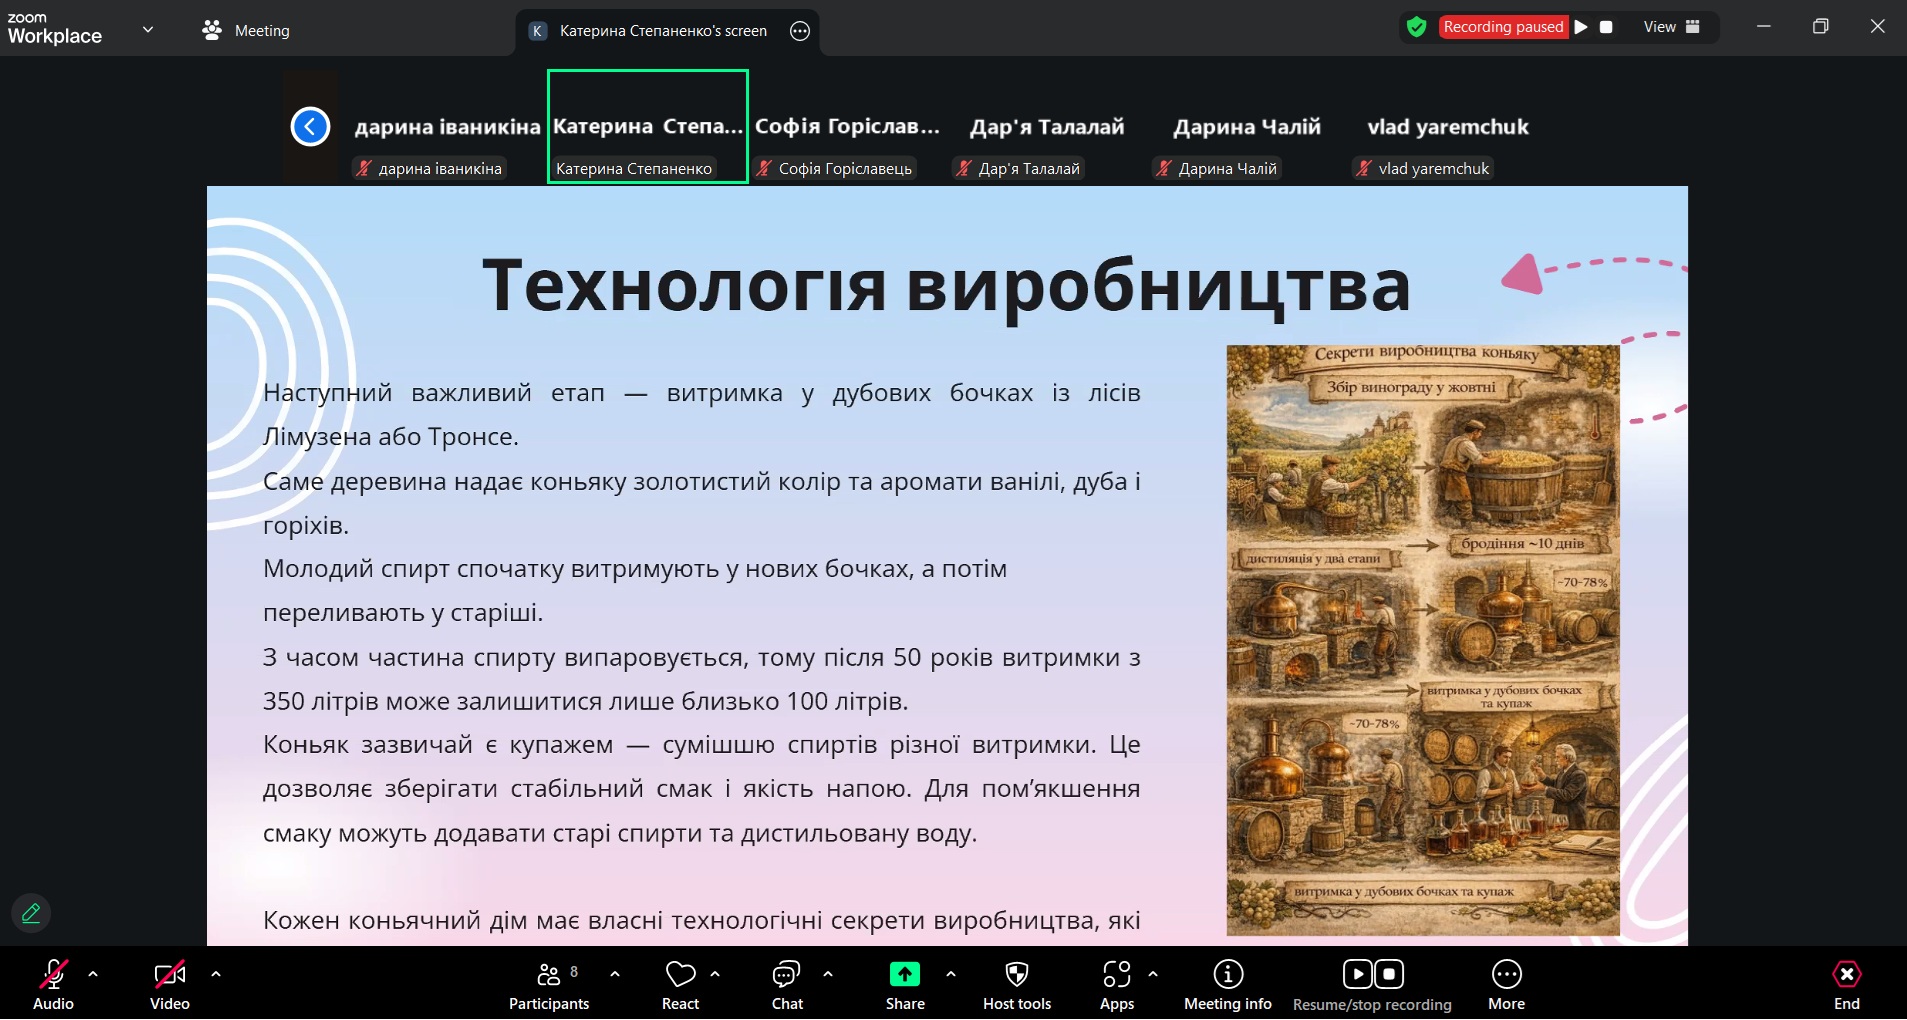
Task: Select Дарина Чалій participant tile
Action: (x=1247, y=127)
